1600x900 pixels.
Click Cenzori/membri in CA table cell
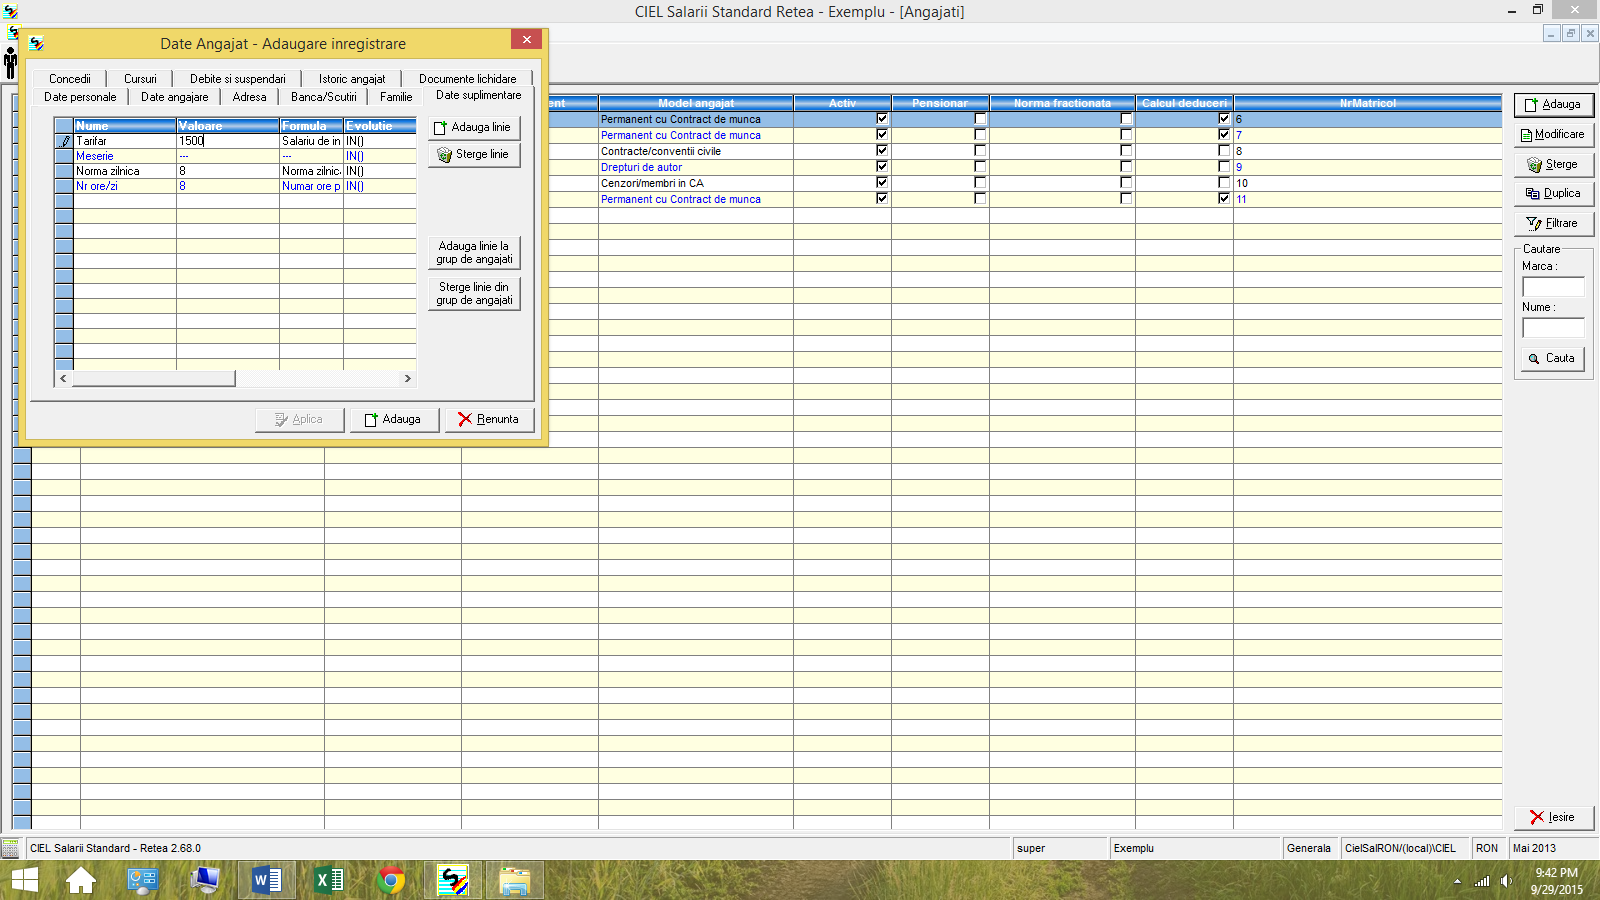pyautogui.click(x=696, y=183)
